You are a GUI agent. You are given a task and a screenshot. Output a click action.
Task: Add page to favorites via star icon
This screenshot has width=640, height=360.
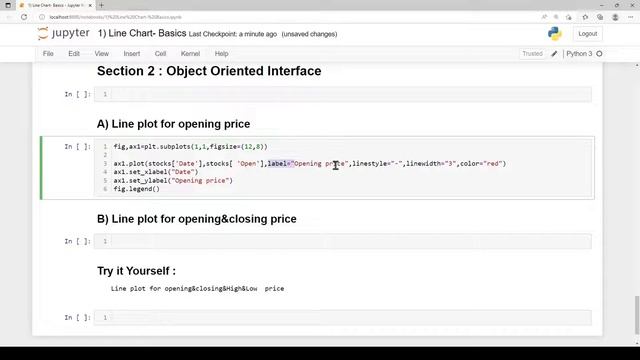click(569, 17)
